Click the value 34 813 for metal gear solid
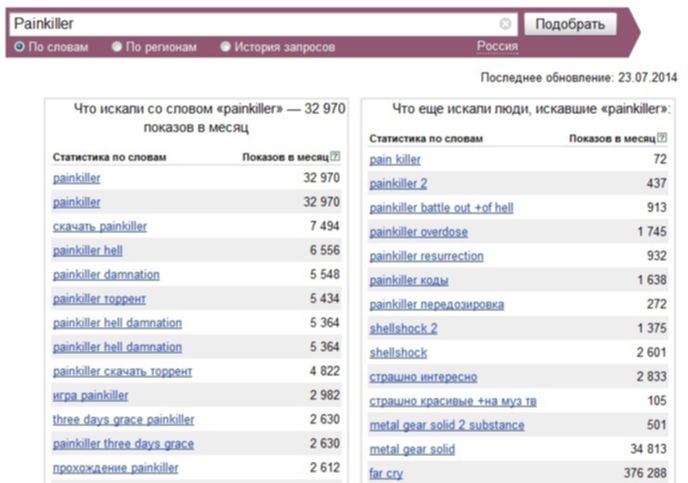Viewport: 688px width, 483px height. click(x=649, y=448)
